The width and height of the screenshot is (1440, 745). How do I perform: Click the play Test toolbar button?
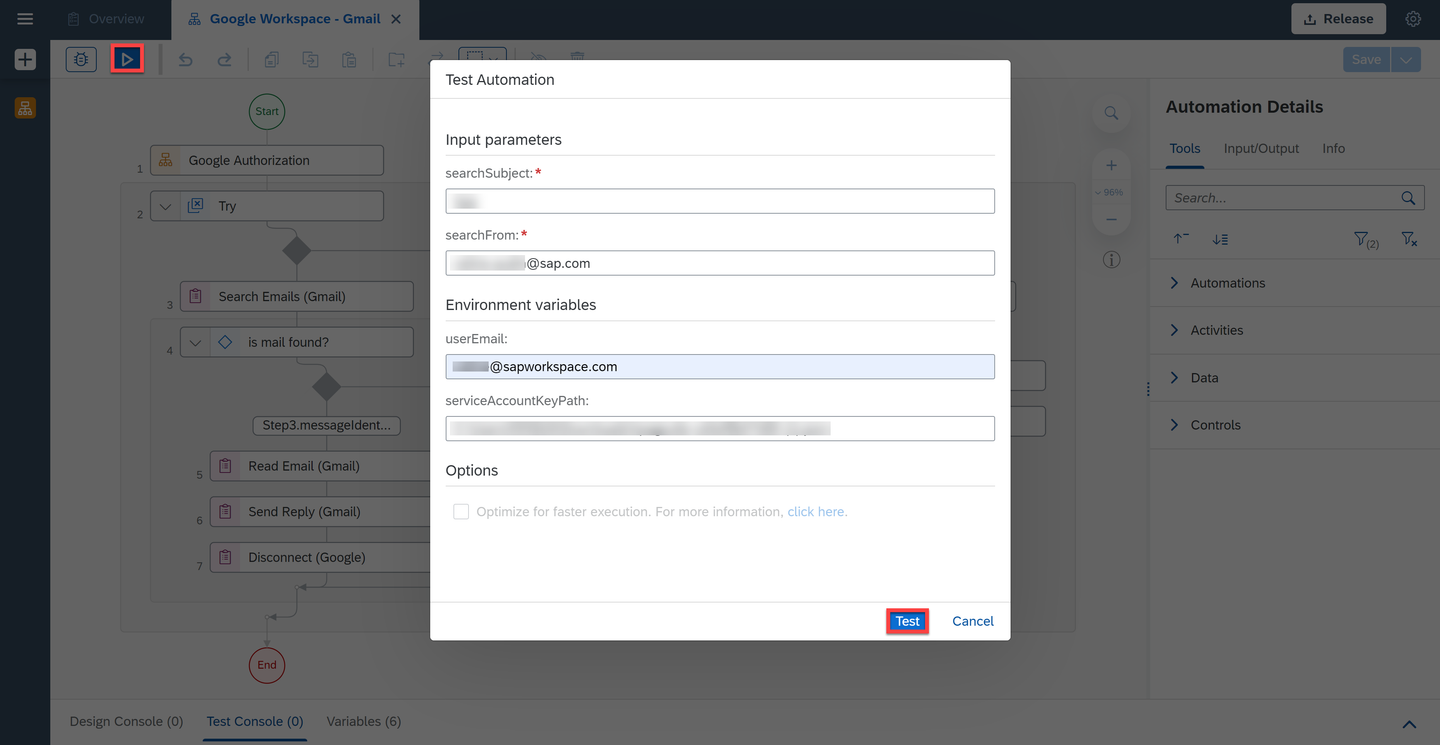(127, 60)
